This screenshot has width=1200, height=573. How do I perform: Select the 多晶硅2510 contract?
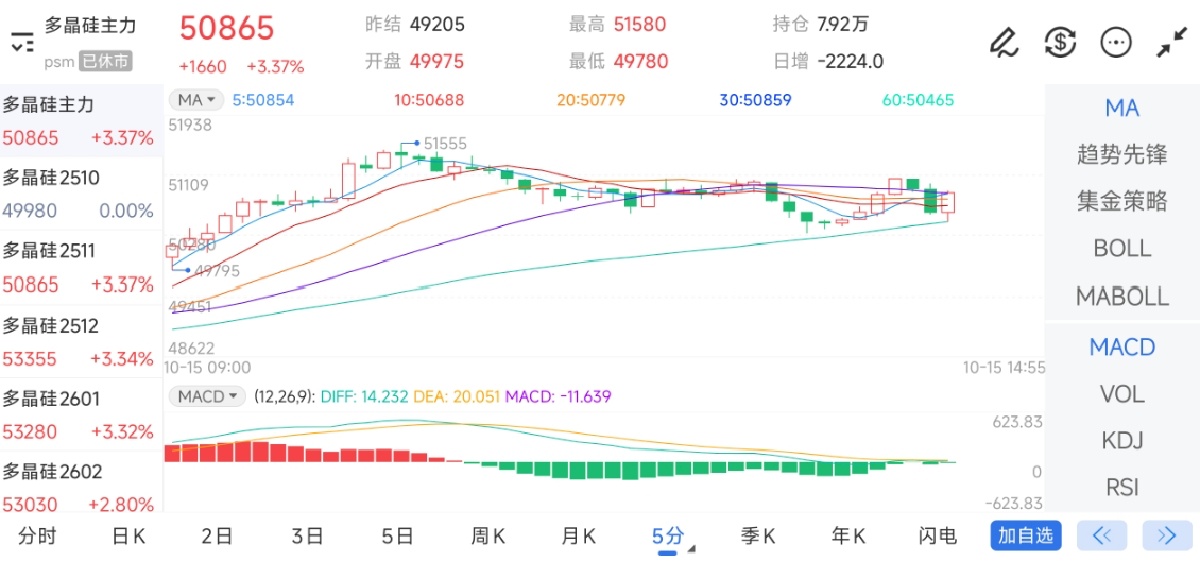click(81, 194)
